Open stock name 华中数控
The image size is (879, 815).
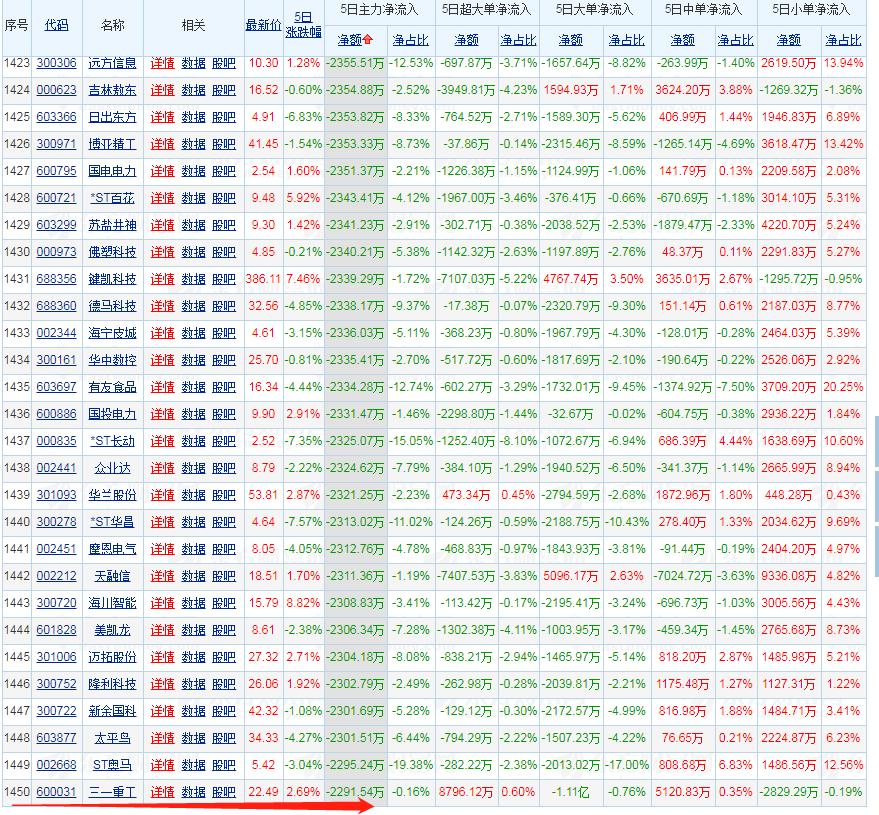pos(112,360)
